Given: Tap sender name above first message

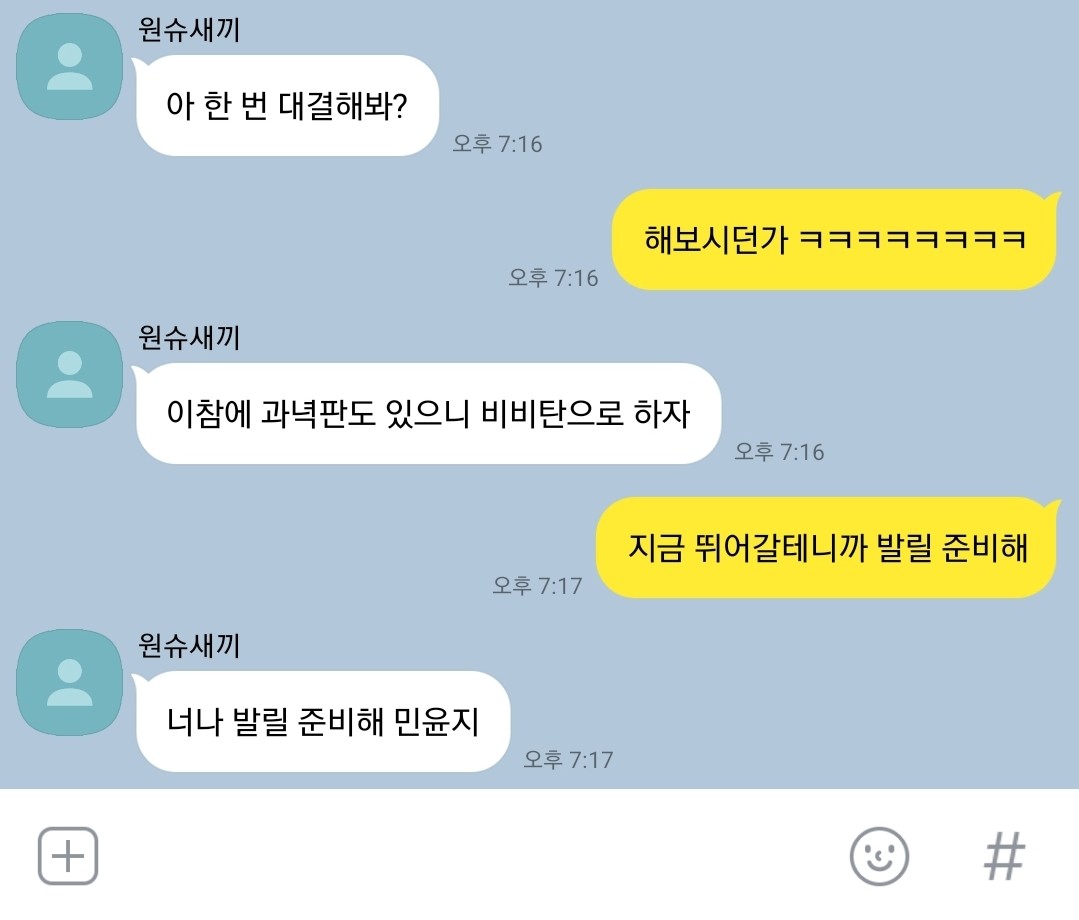Looking at the screenshot, I should pyautogui.click(x=189, y=30).
